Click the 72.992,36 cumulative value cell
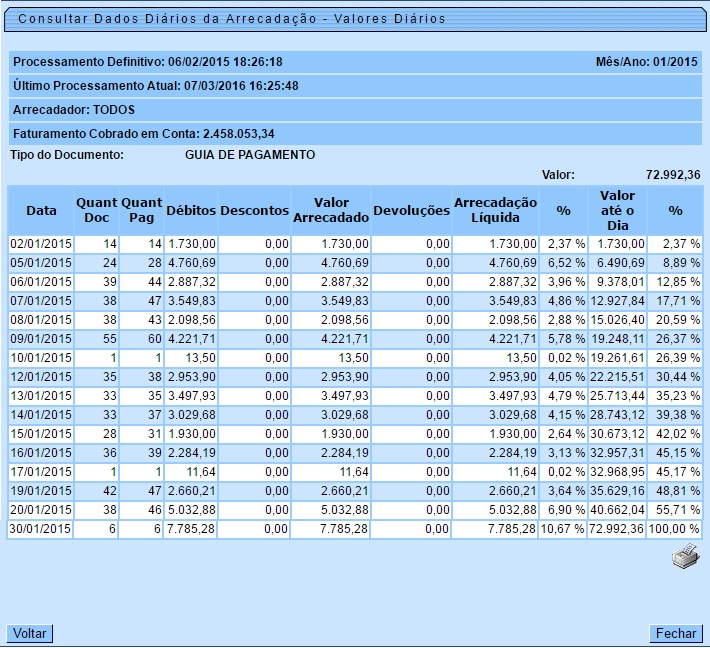The image size is (710, 648). click(616, 529)
